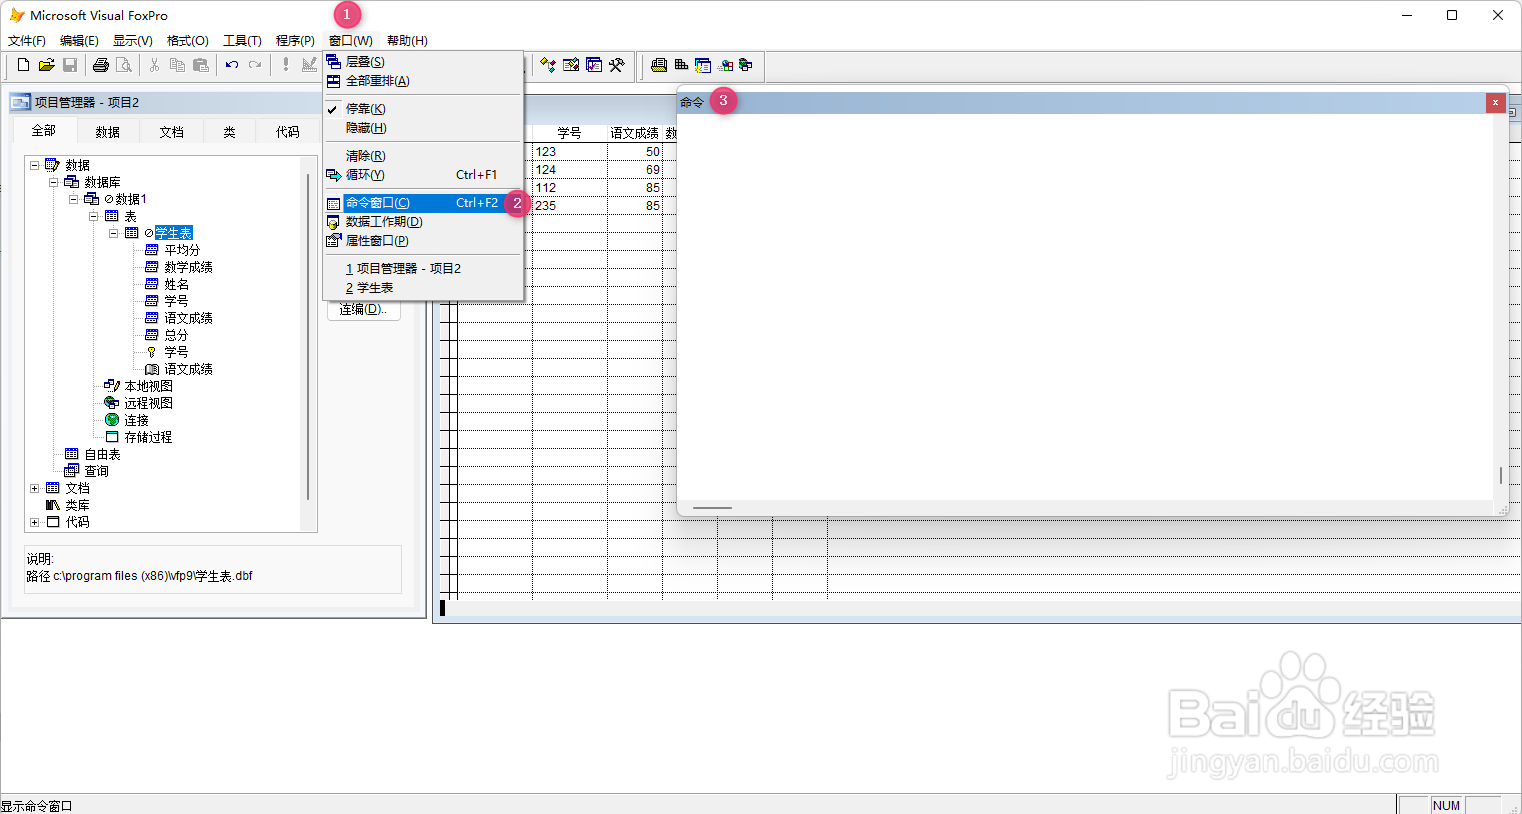Click the Copy toolbar icon
This screenshot has width=1522, height=814.
click(x=177, y=65)
